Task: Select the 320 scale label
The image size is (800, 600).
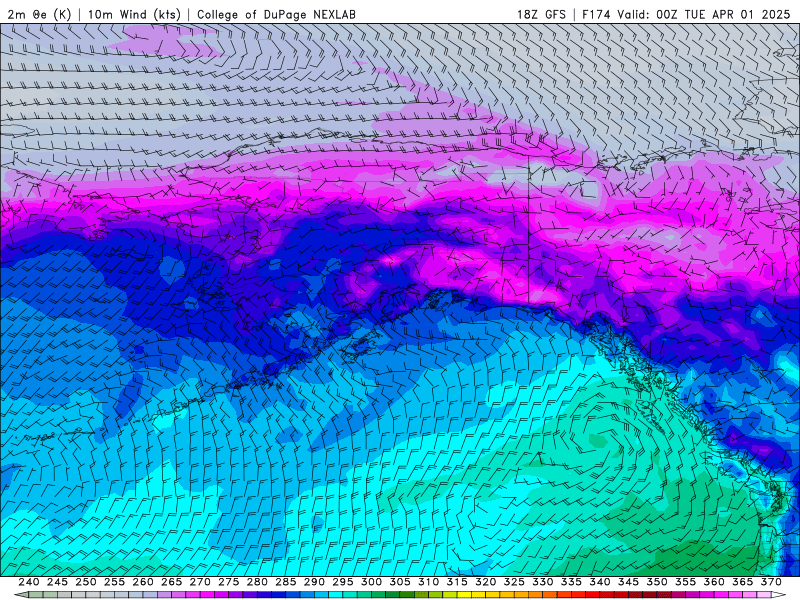Action: (x=486, y=582)
